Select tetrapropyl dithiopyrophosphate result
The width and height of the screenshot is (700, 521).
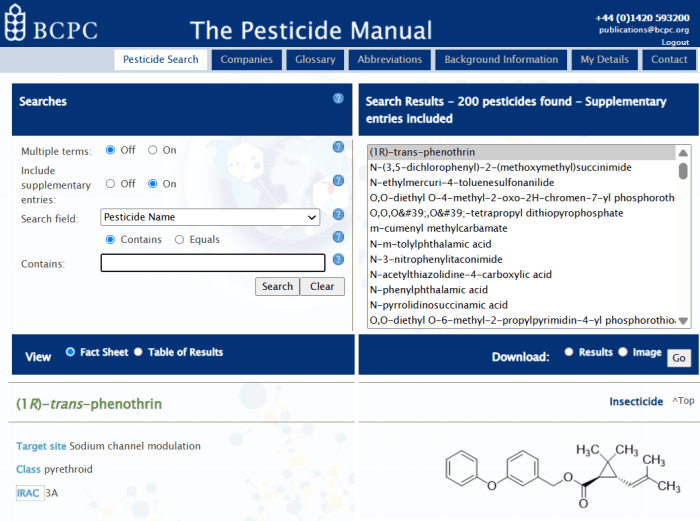click(522, 213)
